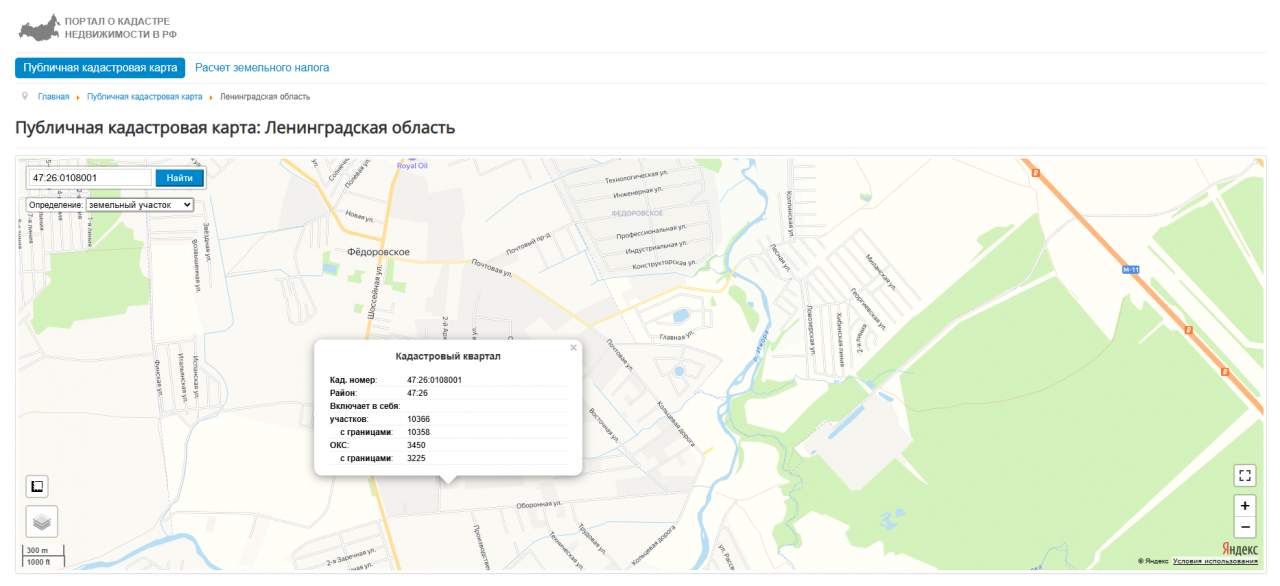Screen dimensions: 1280x586
Task: Toggle fullscreen map view
Action: [1245, 475]
